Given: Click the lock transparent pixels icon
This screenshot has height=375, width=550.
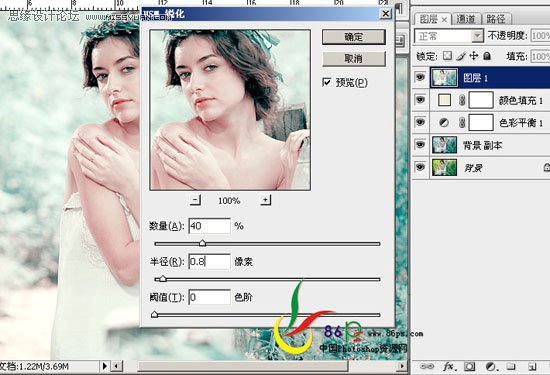Looking at the screenshot, I should coord(447,56).
